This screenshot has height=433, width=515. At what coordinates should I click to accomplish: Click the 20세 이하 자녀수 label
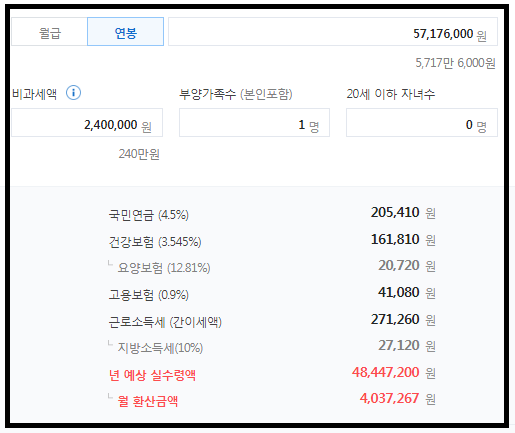pos(391,94)
